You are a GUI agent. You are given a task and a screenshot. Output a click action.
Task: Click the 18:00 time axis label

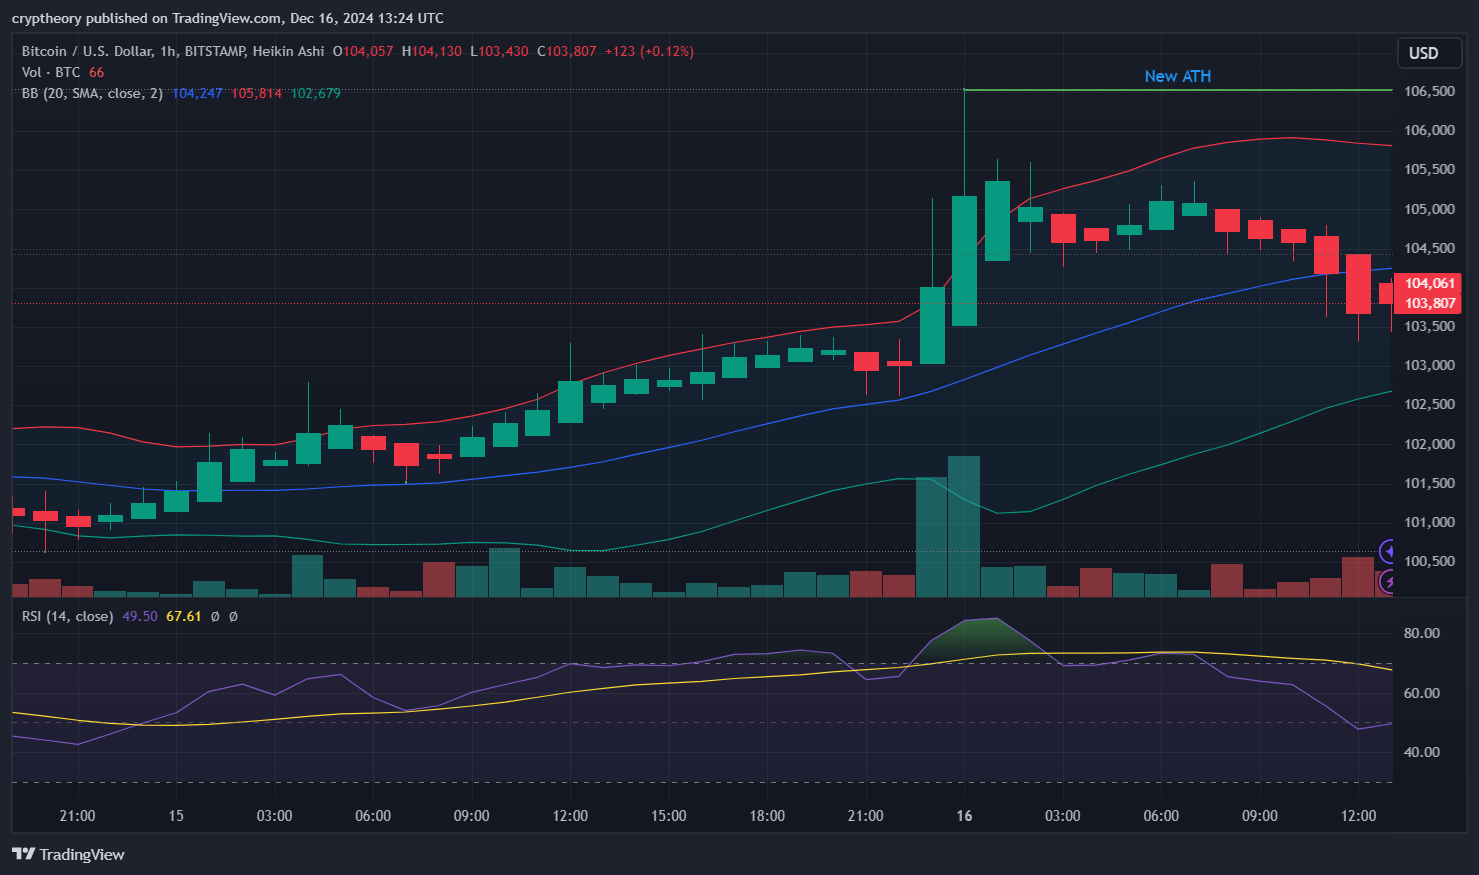[x=767, y=816]
